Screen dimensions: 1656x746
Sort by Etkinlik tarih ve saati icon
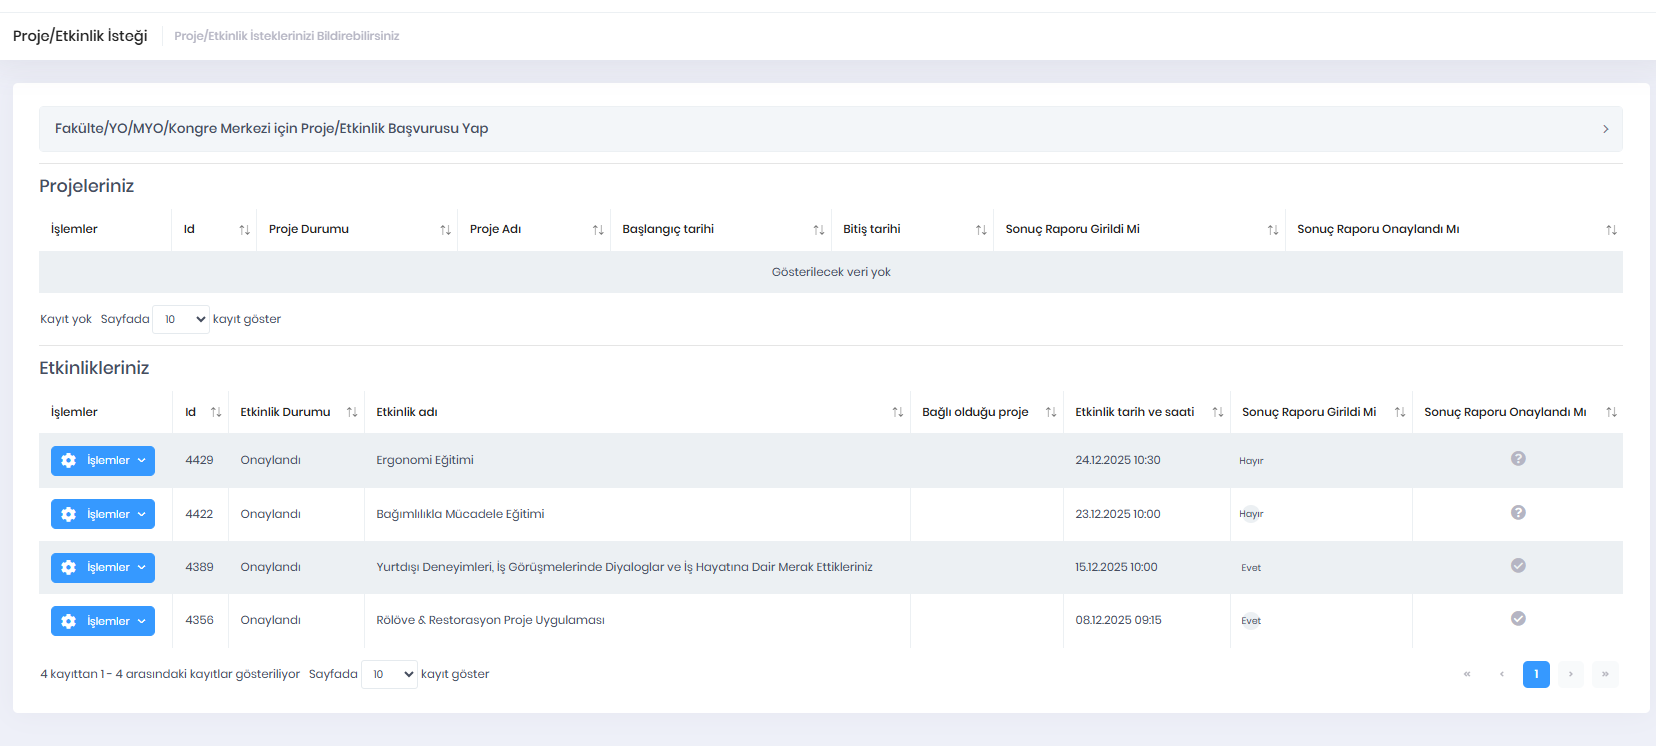(x=1217, y=412)
